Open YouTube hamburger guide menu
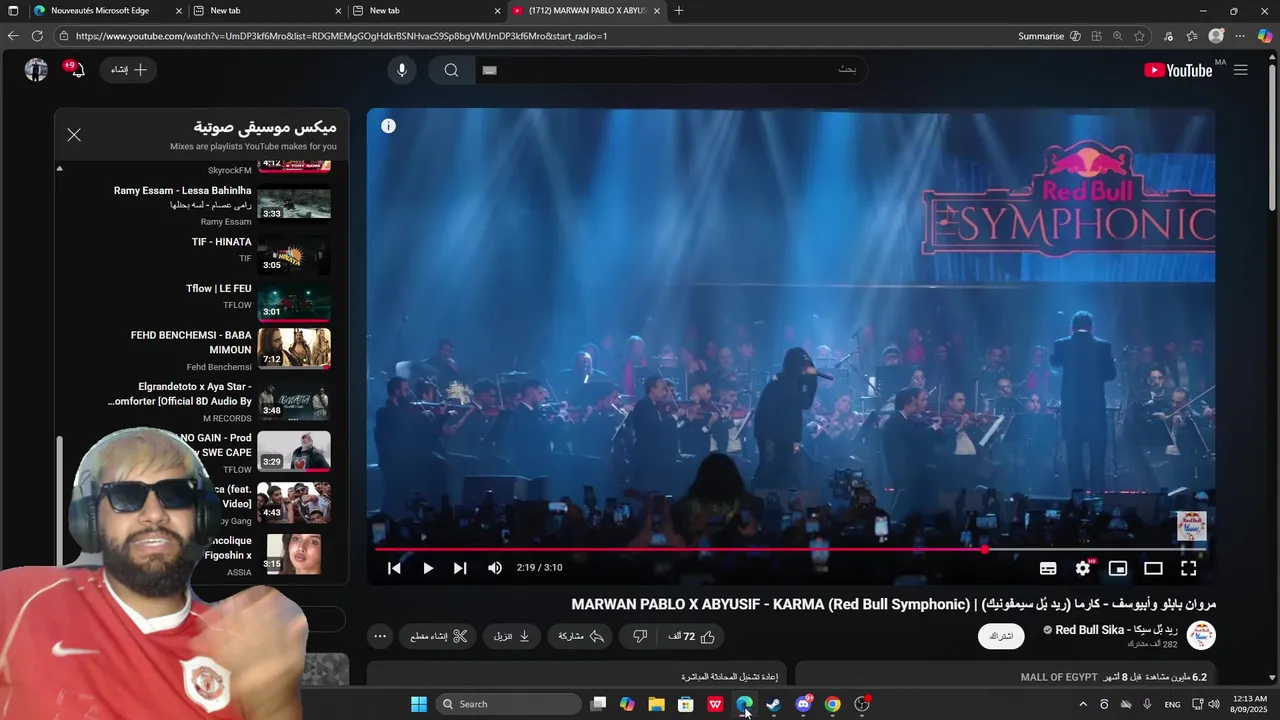The width and height of the screenshot is (1280, 720). click(x=1240, y=70)
